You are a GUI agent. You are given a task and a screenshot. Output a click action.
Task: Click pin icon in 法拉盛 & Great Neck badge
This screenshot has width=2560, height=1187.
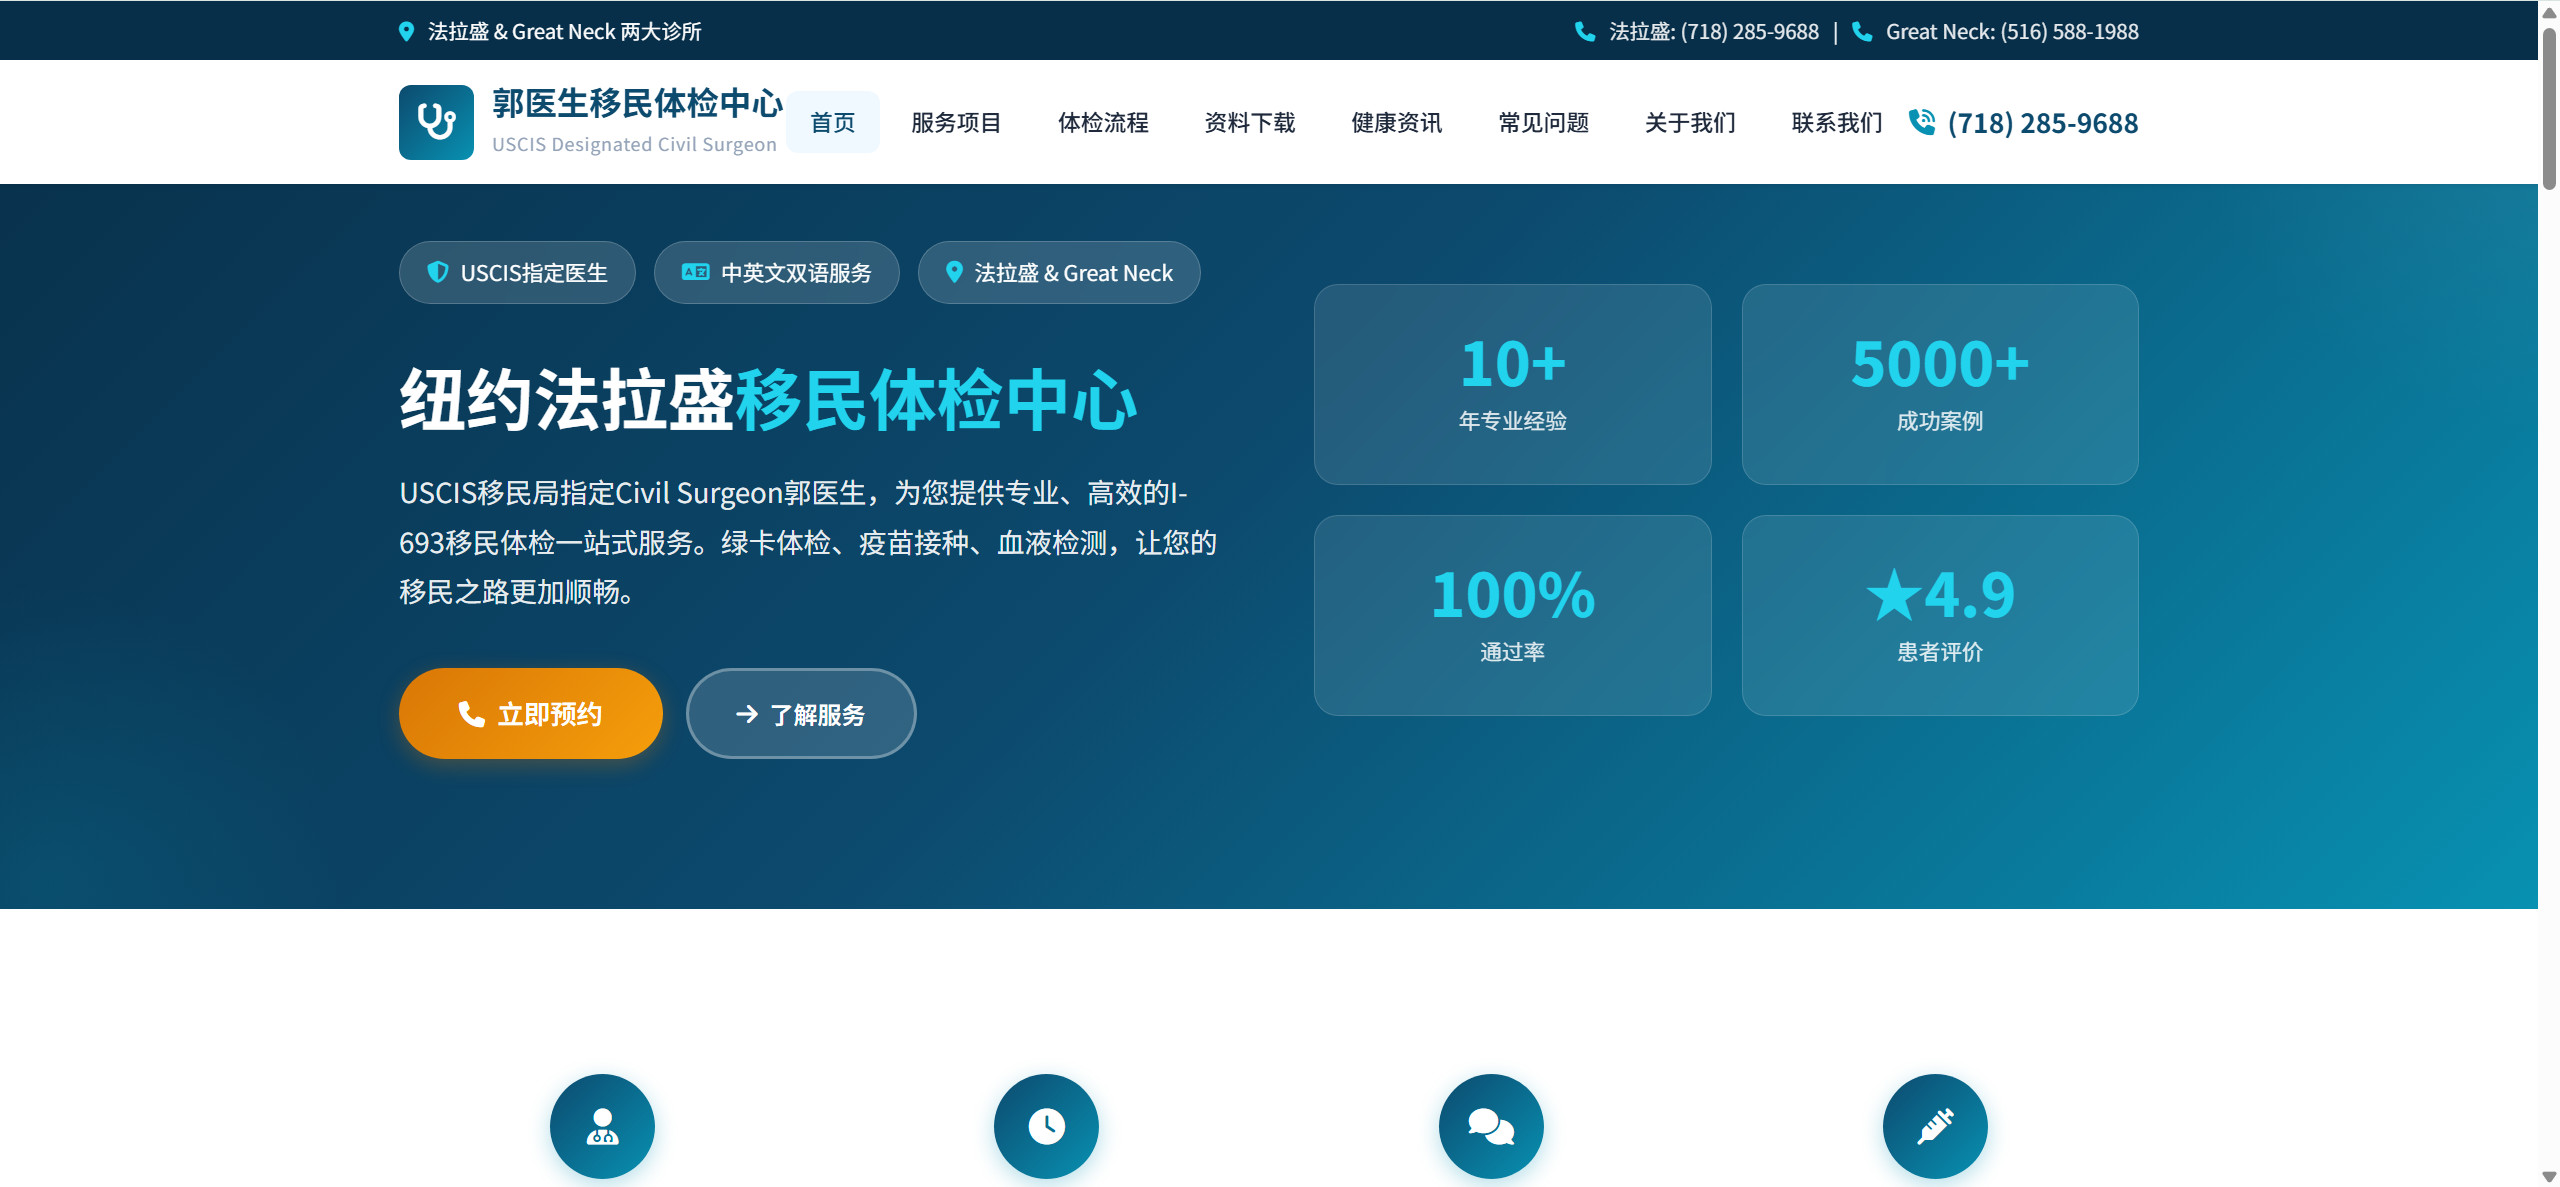click(954, 272)
